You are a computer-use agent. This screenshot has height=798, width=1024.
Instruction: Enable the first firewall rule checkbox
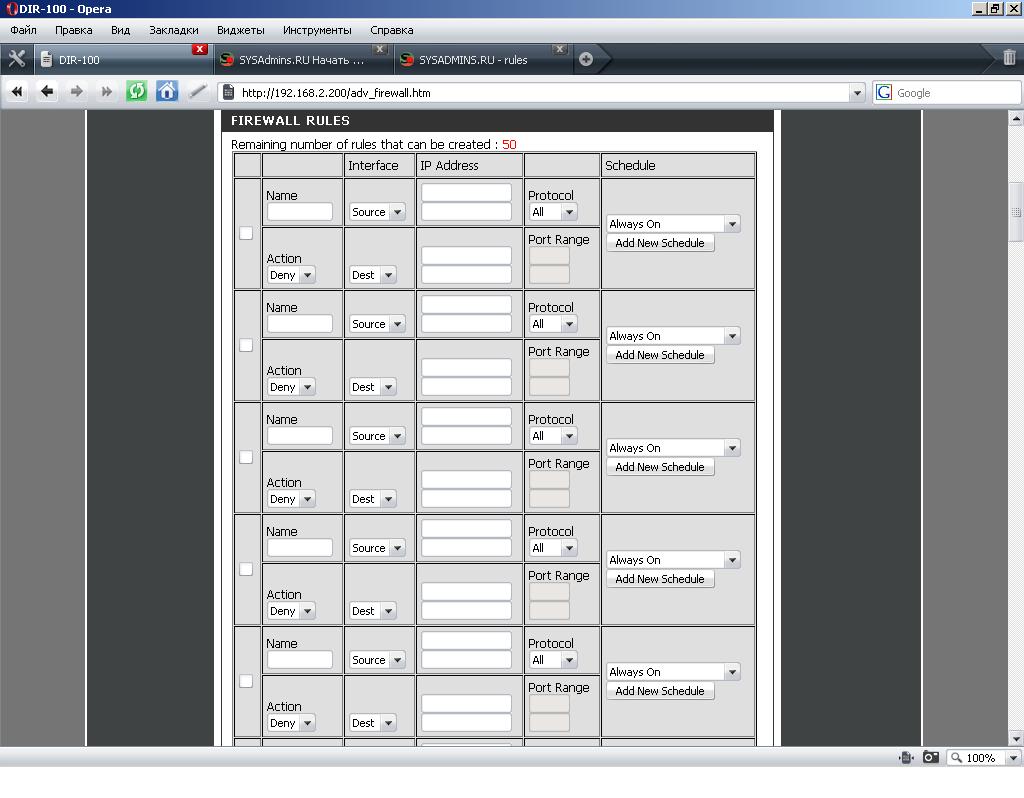246,233
